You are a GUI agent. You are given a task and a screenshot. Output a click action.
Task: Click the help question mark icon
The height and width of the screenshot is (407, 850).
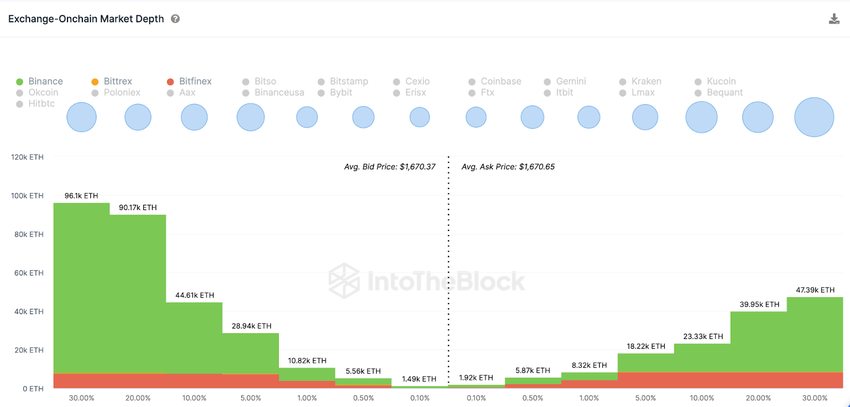coord(175,19)
